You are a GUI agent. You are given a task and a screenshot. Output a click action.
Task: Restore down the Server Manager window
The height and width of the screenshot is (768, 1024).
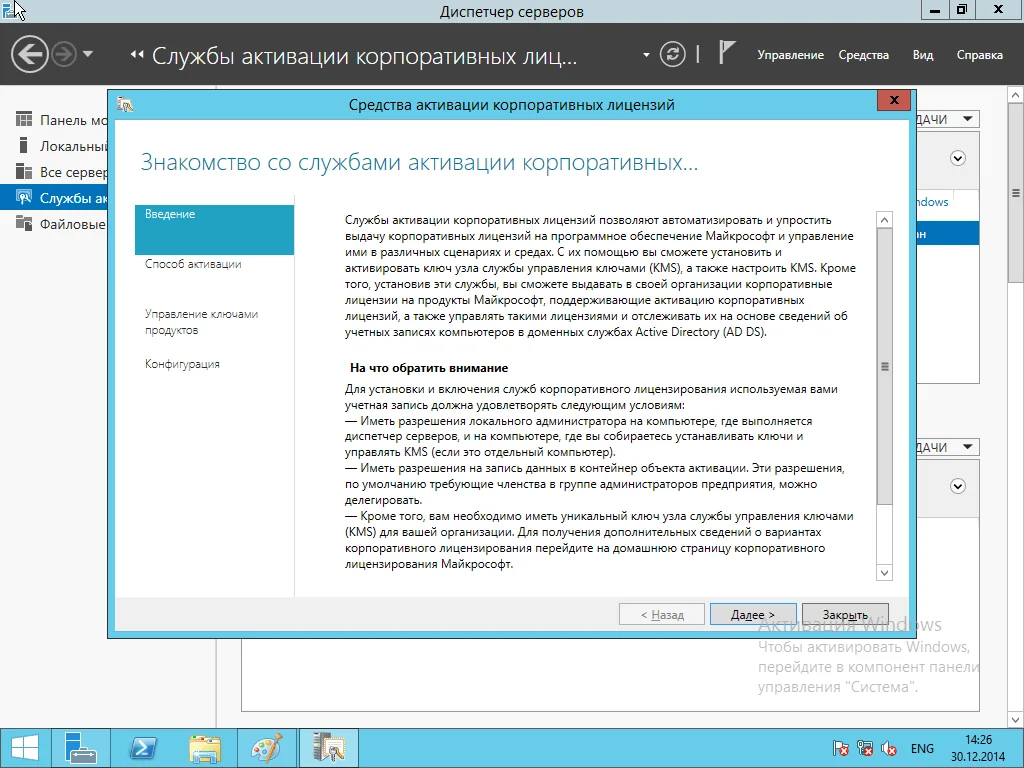[x=962, y=10]
